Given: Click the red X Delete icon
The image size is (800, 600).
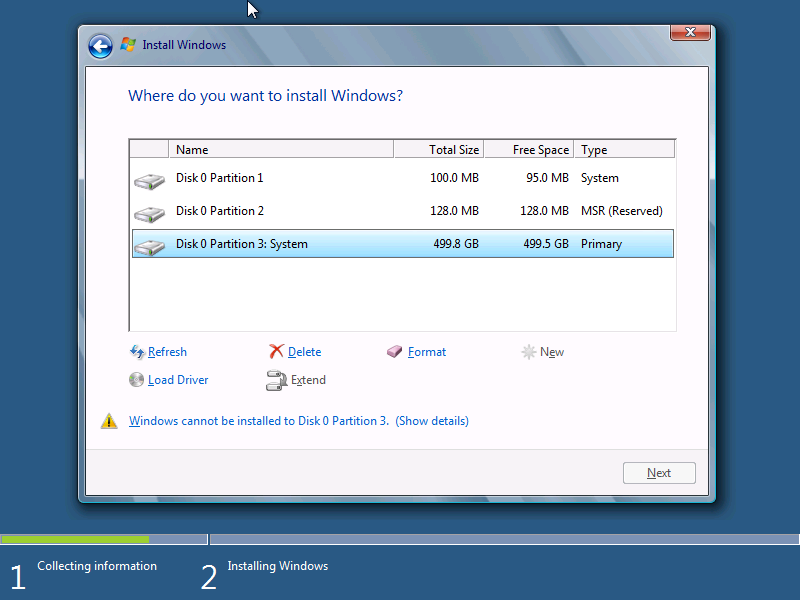Looking at the screenshot, I should point(276,352).
